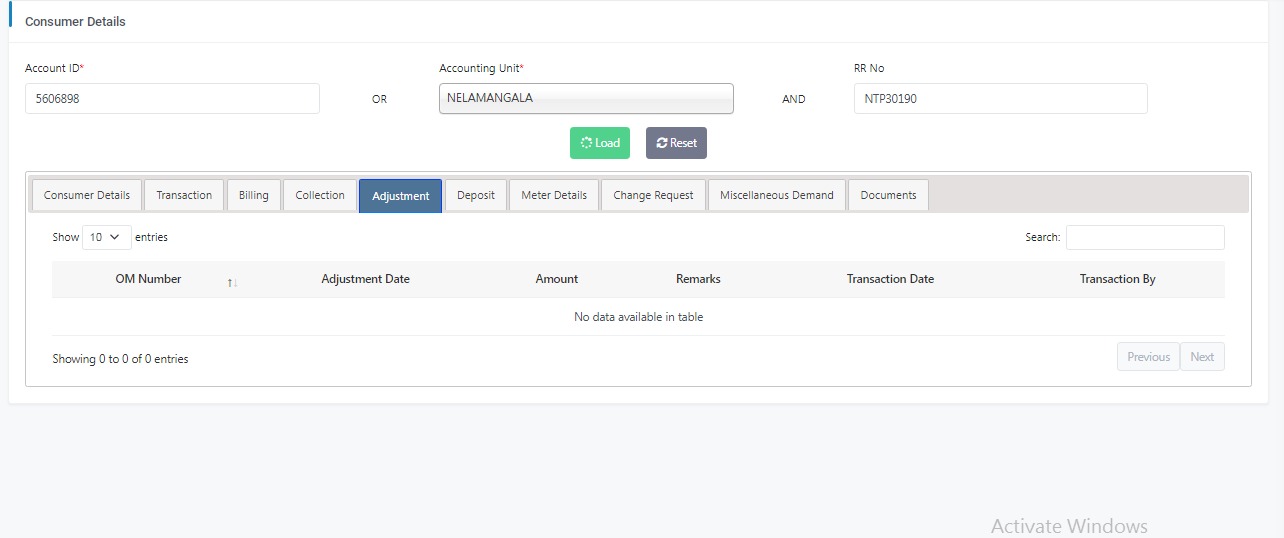The height and width of the screenshot is (538, 1284).
Task: Open the Accounting Unit dropdown
Action: click(x=586, y=99)
